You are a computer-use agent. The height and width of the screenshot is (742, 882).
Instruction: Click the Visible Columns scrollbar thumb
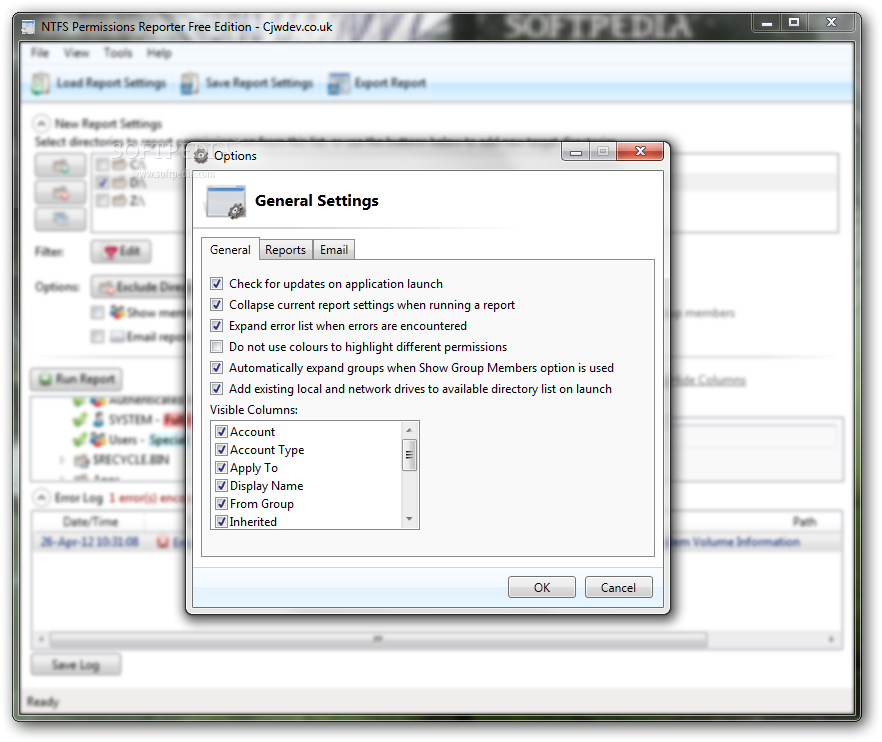point(410,455)
